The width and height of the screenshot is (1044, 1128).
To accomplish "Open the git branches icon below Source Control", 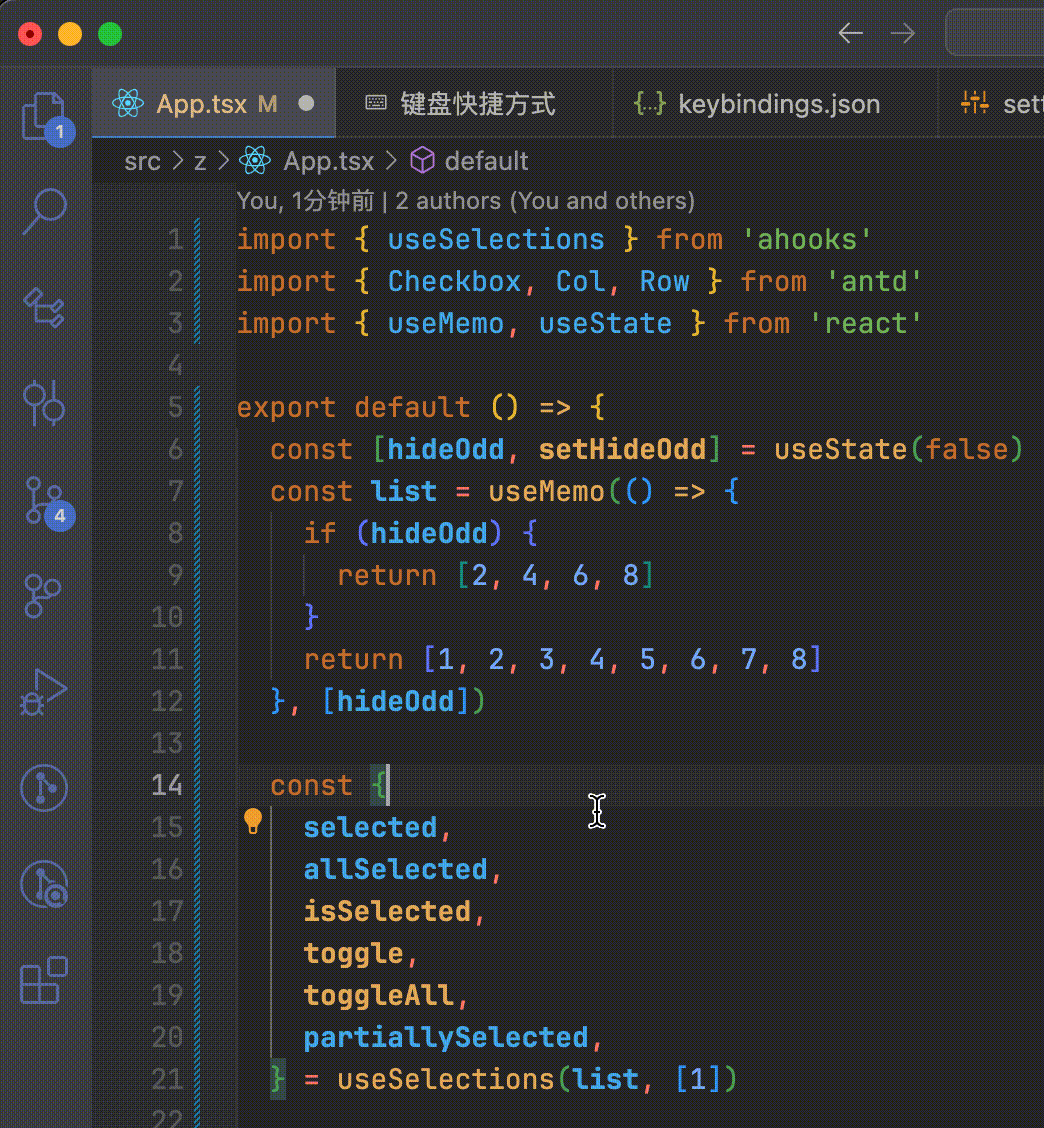I will (42, 595).
